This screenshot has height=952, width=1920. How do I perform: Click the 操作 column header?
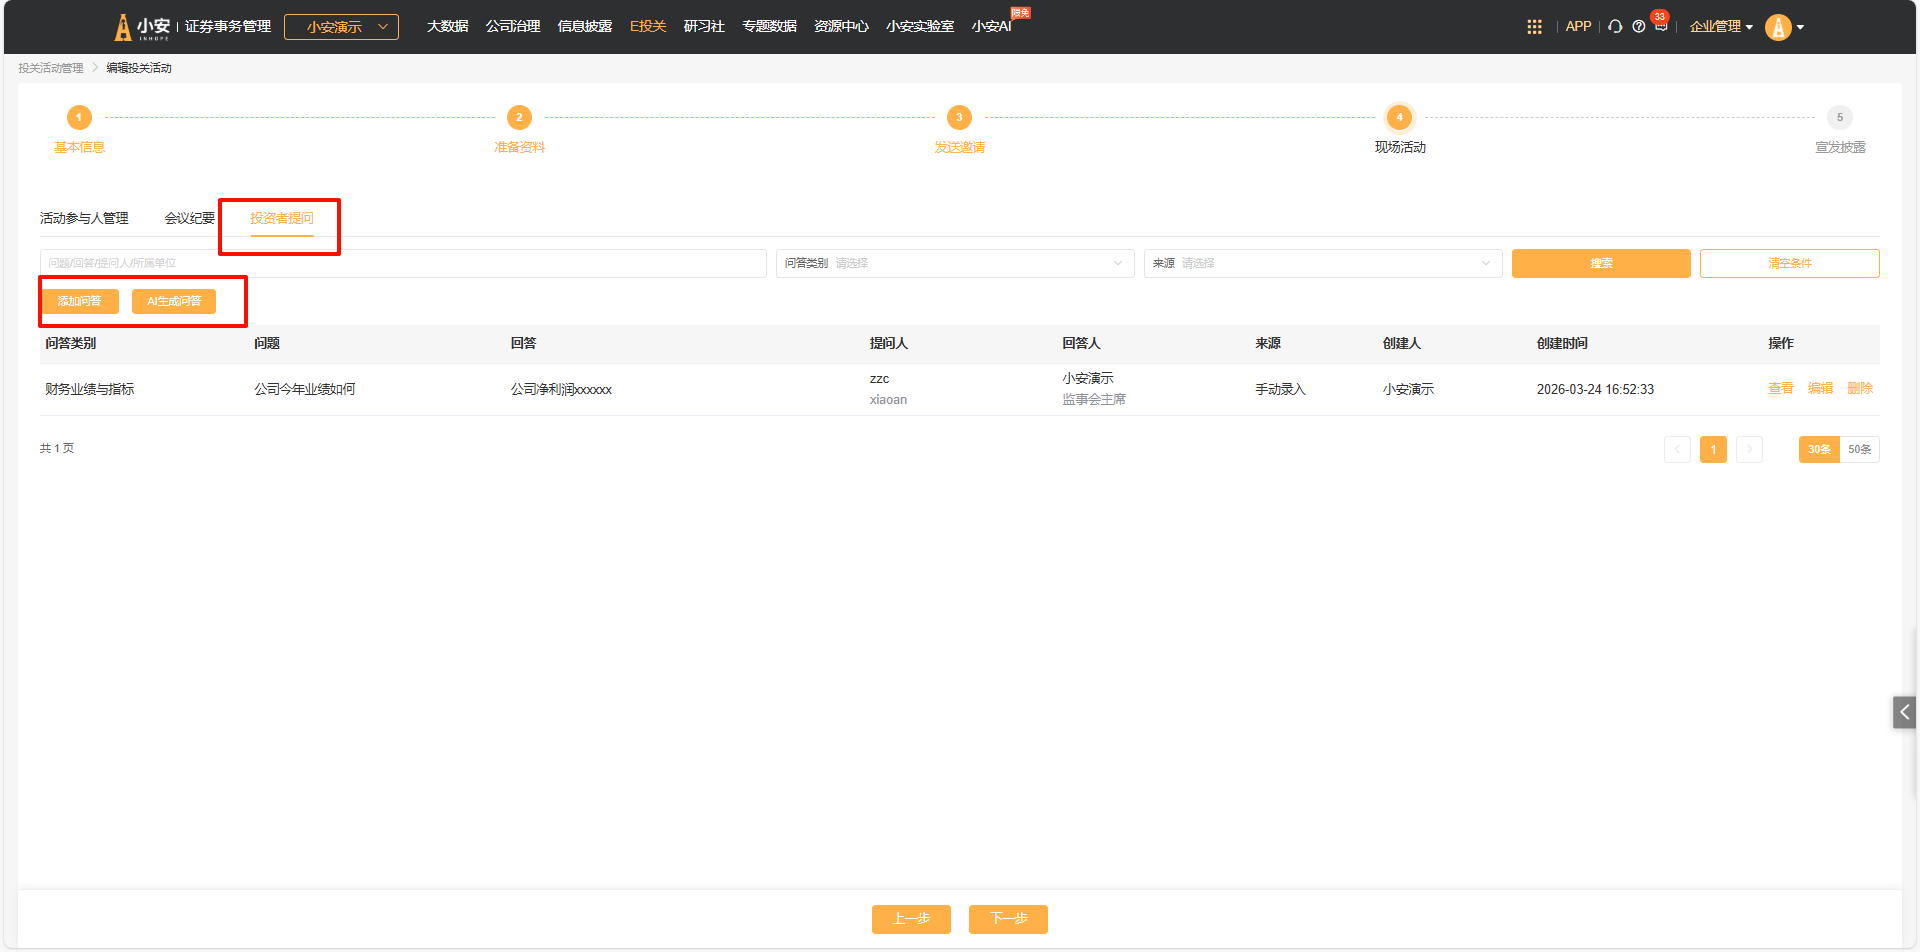point(1781,343)
